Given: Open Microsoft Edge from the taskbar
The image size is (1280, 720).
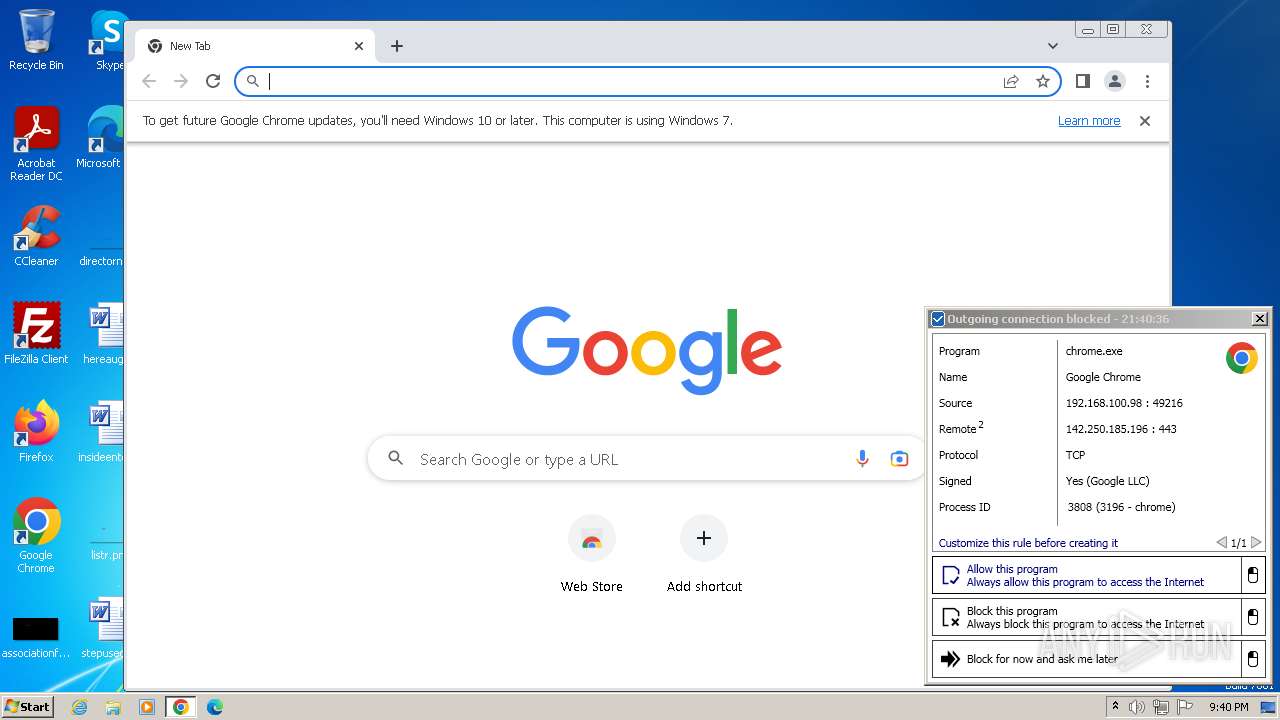Looking at the screenshot, I should point(214,707).
